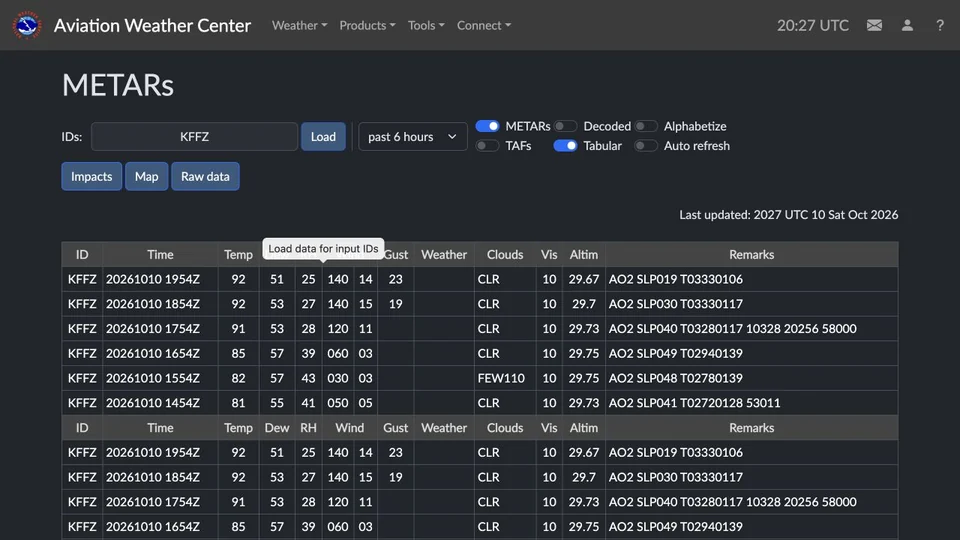Open the Tools menu
The image size is (960, 540).
pos(426,25)
